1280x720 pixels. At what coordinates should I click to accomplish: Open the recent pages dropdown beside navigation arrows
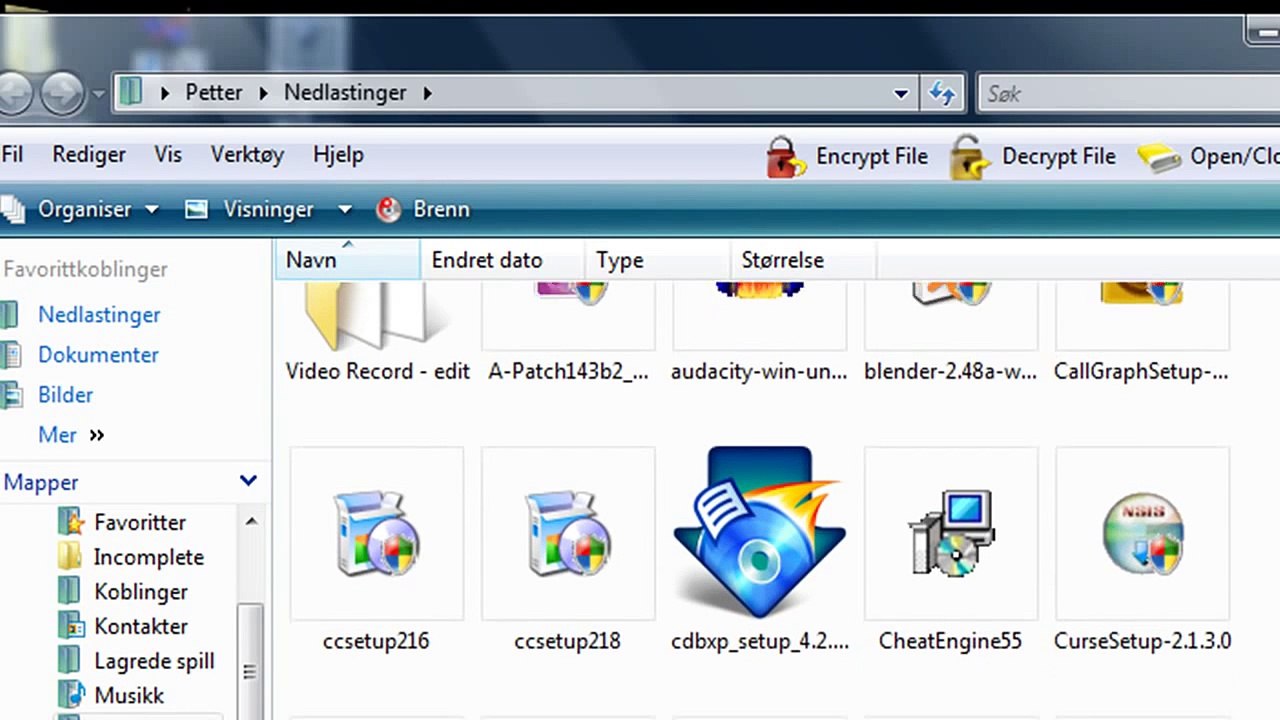coord(98,95)
